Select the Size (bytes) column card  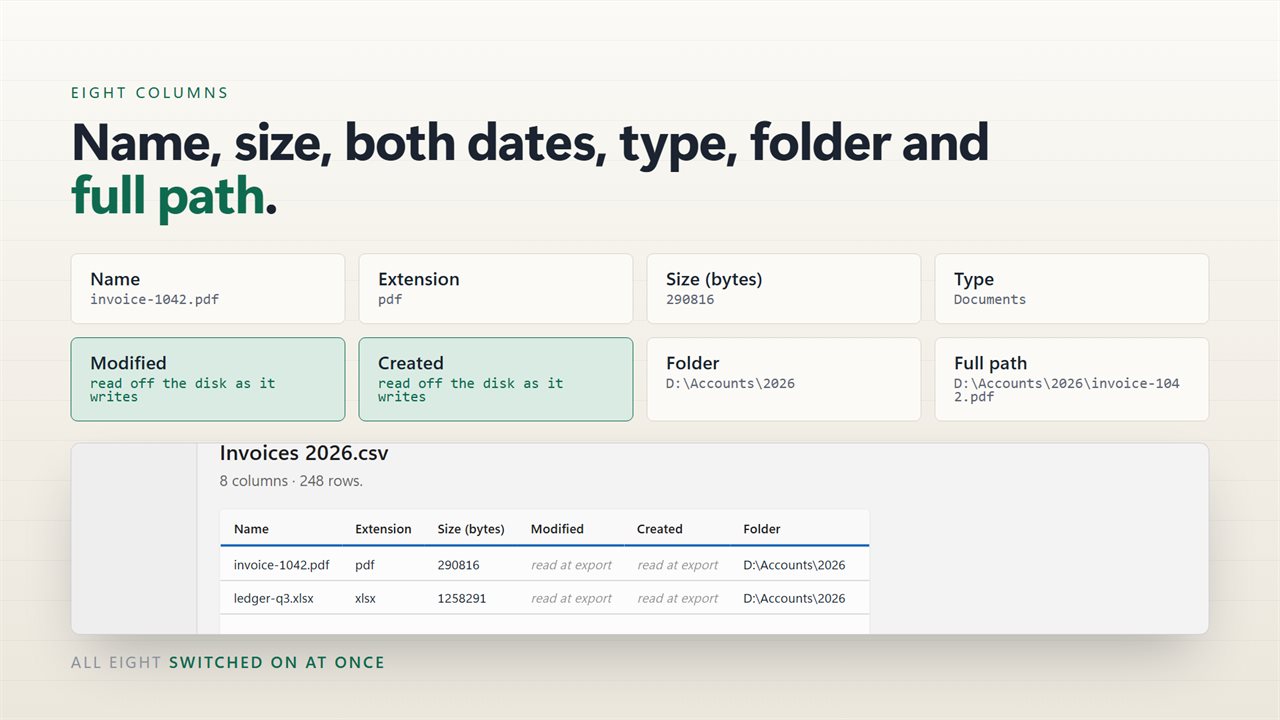[784, 289]
